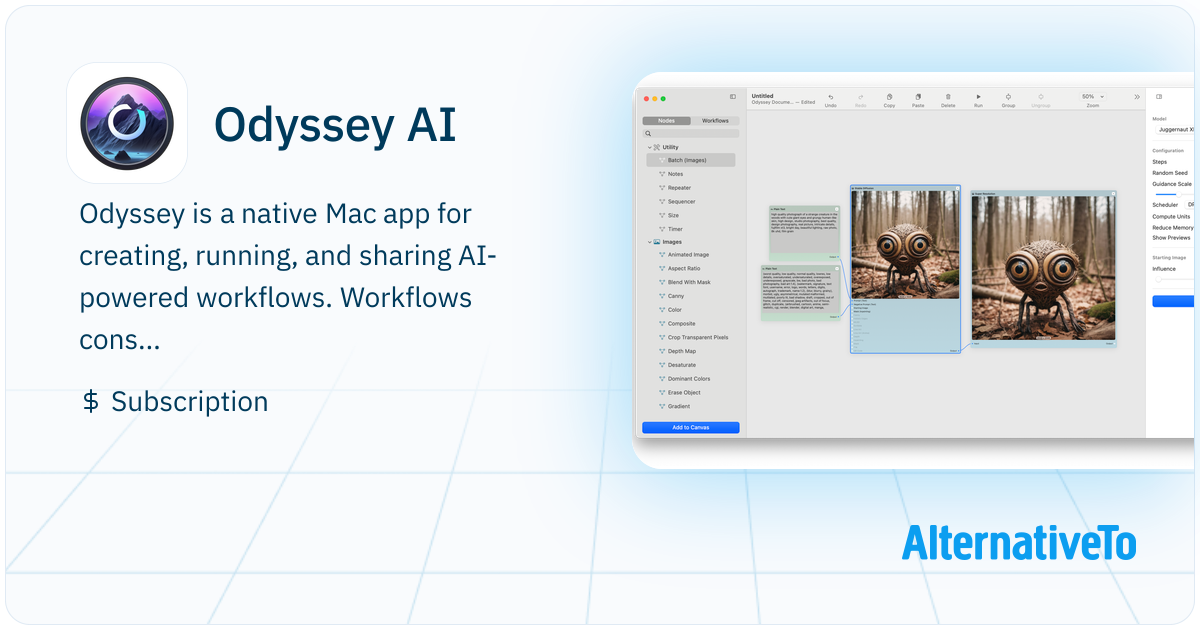
Task: Click the Images category picture icon
Action: tap(657, 242)
